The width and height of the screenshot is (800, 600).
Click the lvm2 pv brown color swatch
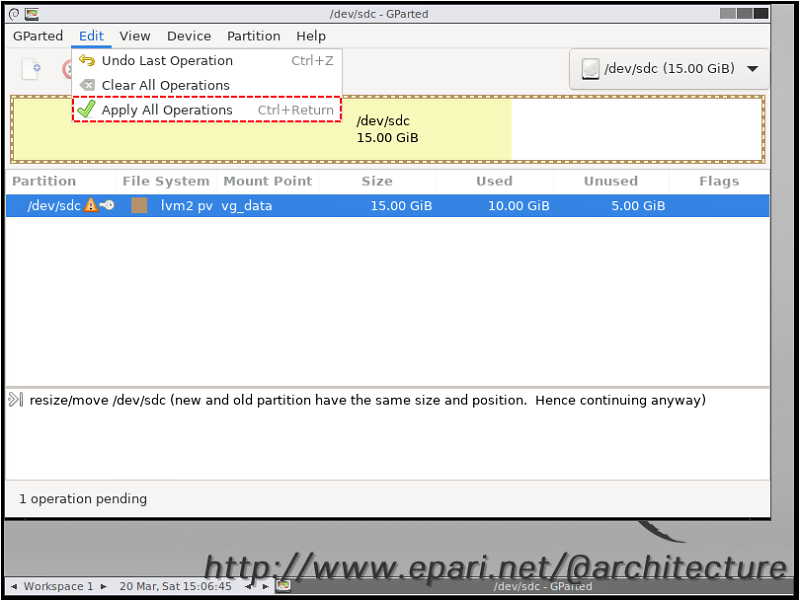pos(139,205)
